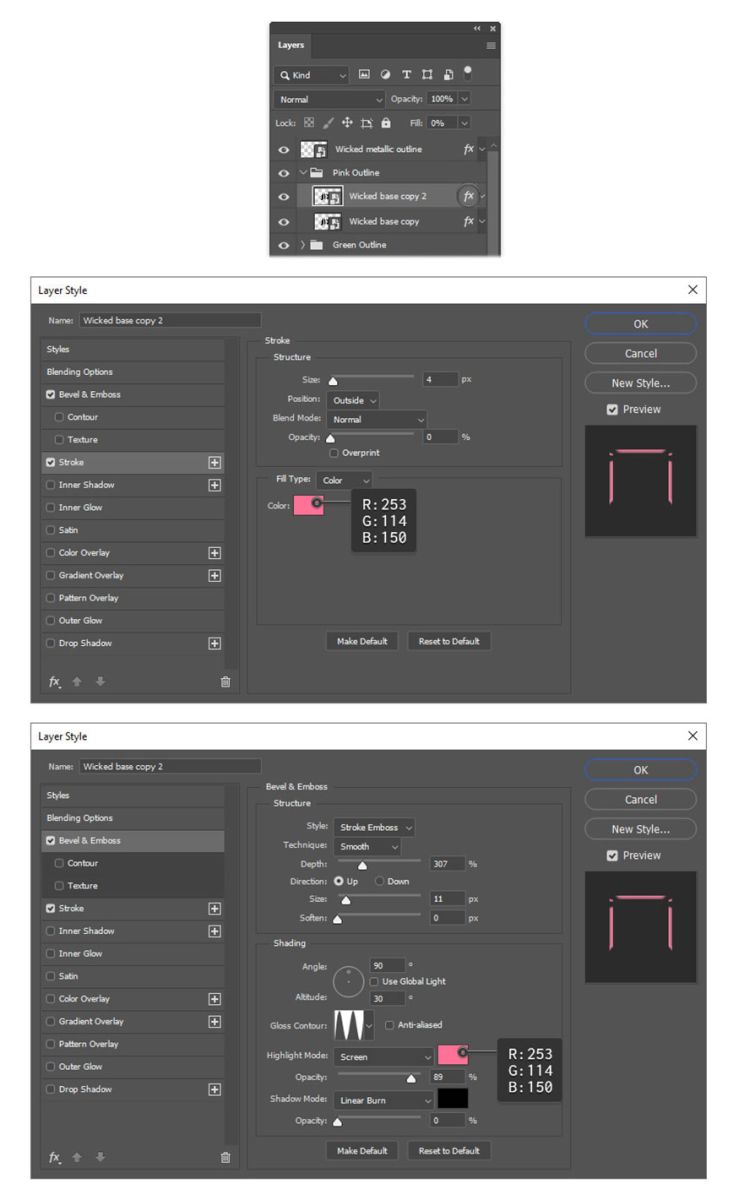Check the Anti-aliased option
739x1200 pixels.
[389, 1025]
